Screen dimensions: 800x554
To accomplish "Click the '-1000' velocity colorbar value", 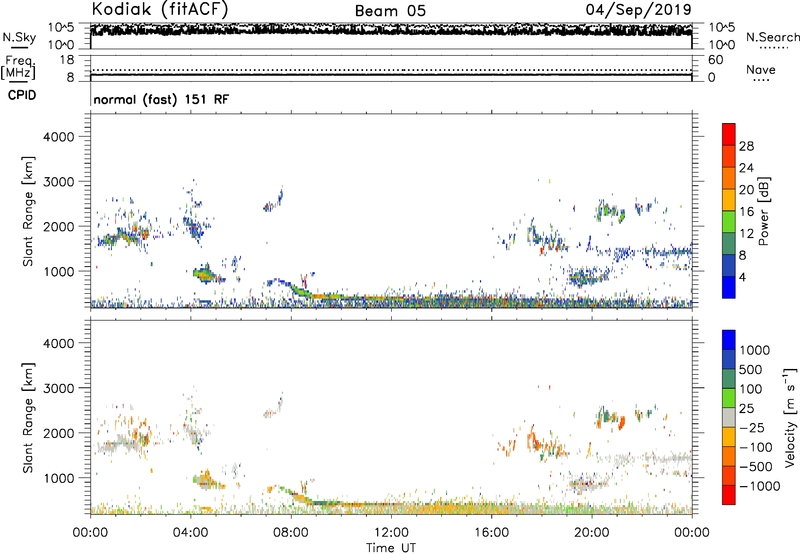I will coord(760,486).
